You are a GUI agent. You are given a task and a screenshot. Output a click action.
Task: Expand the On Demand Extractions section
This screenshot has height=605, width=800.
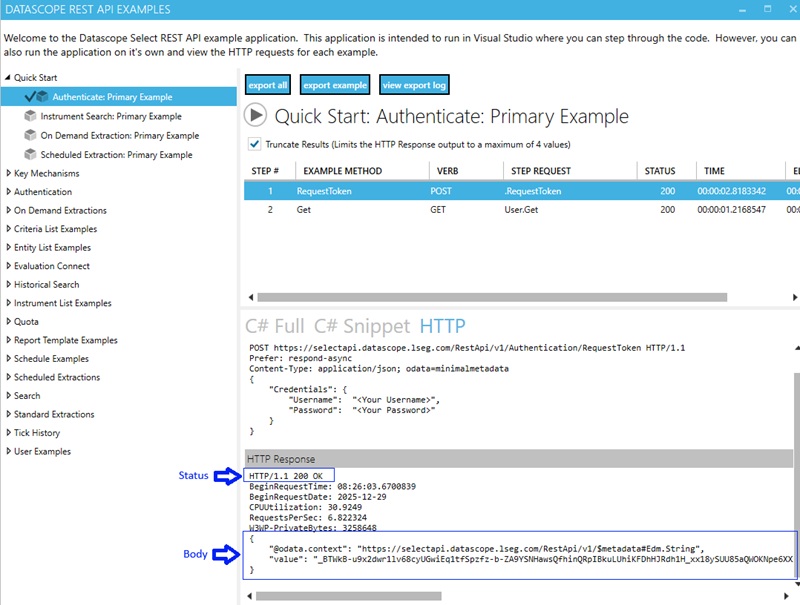point(8,211)
